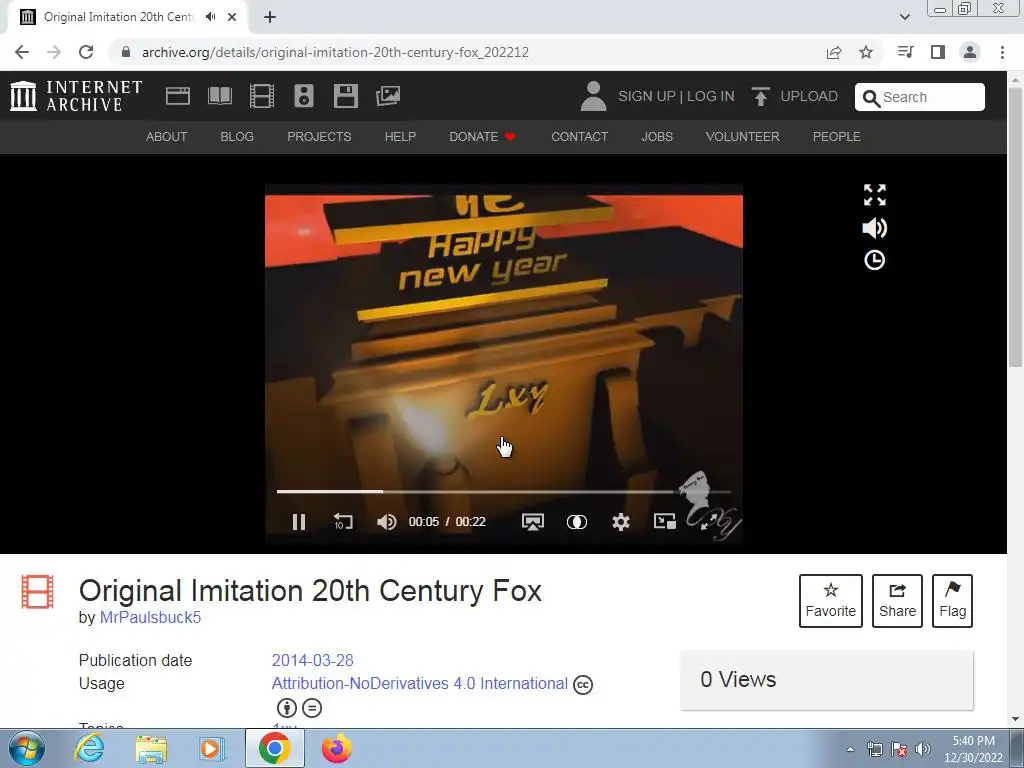Image resolution: width=1024 pixels, height=768 pixels.
Task: Switch the player to fullscreen
Action: tap(709, 521)
